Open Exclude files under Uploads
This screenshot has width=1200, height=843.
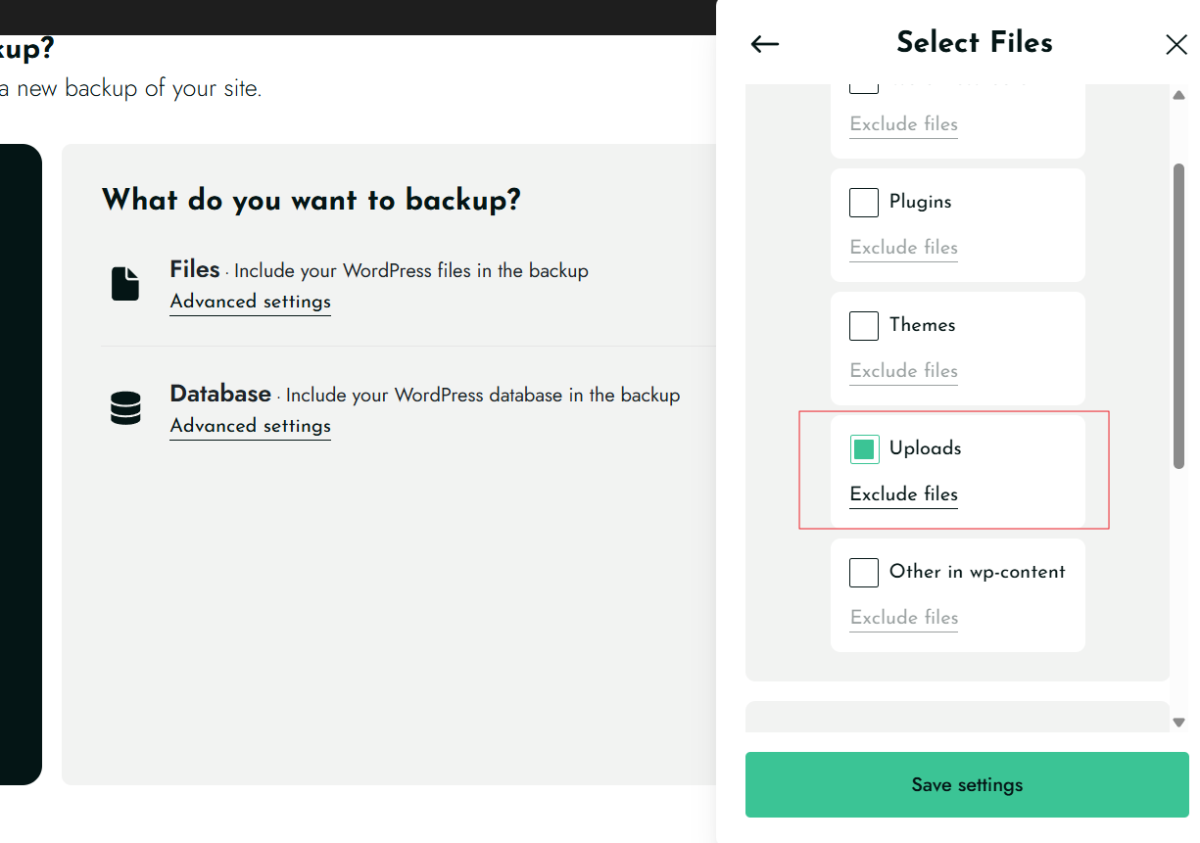(x=903, y=494)
